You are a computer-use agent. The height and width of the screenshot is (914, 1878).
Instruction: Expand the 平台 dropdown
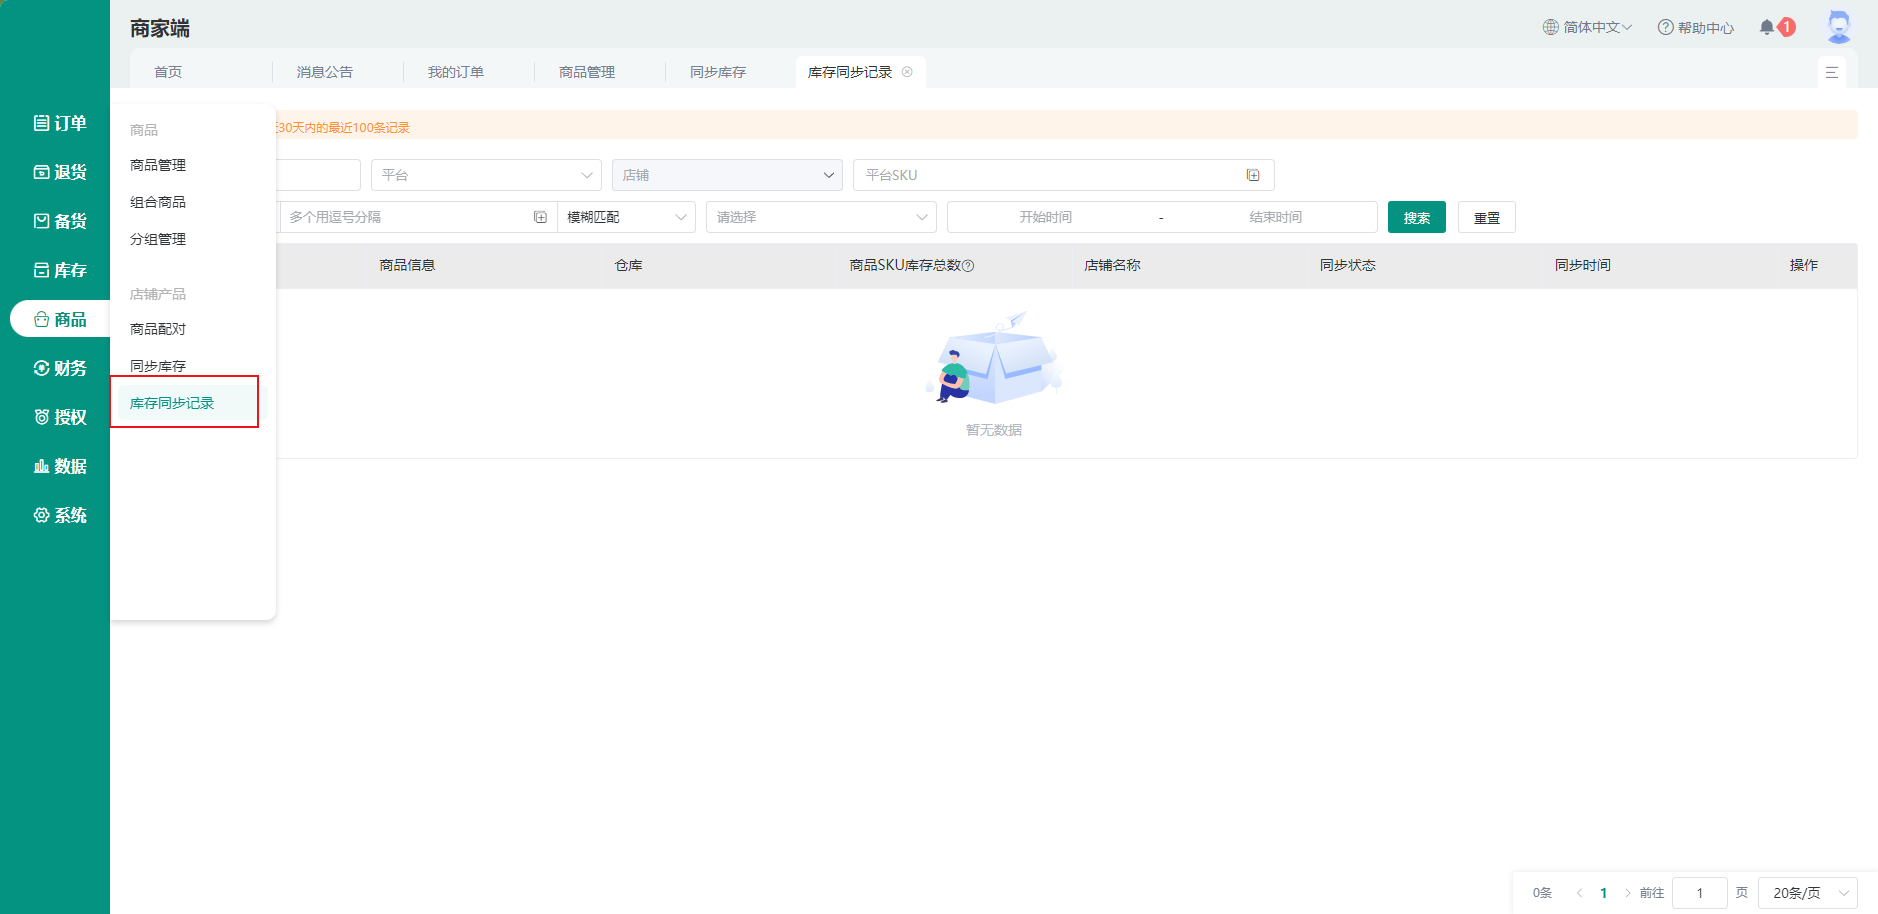tap(486, 175)
